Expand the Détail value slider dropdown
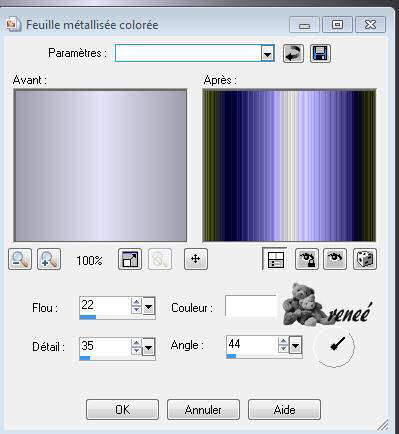This screenshot has height=434, width=399. (x=149, y=347)
